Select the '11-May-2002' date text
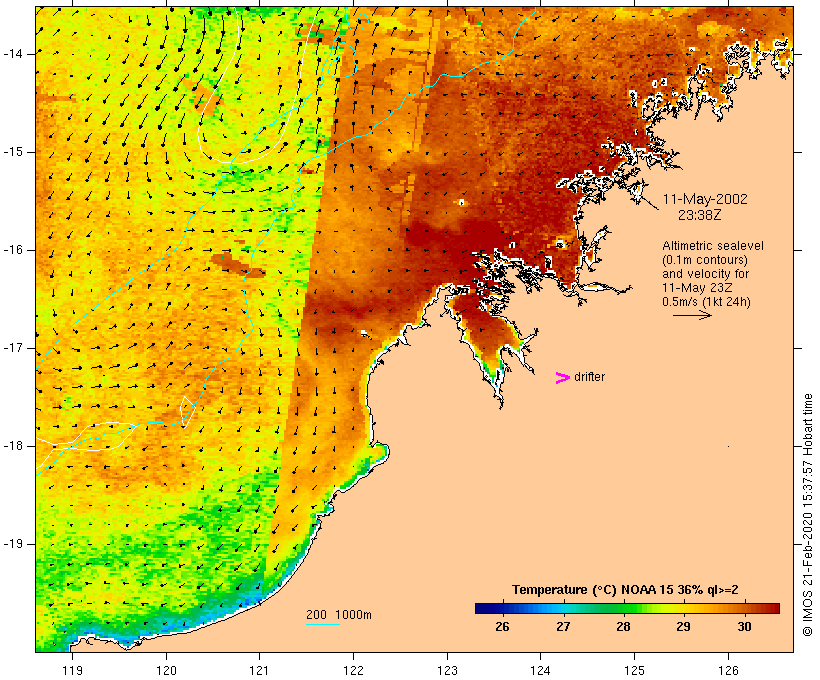820x680 pixels. point(705,199)
